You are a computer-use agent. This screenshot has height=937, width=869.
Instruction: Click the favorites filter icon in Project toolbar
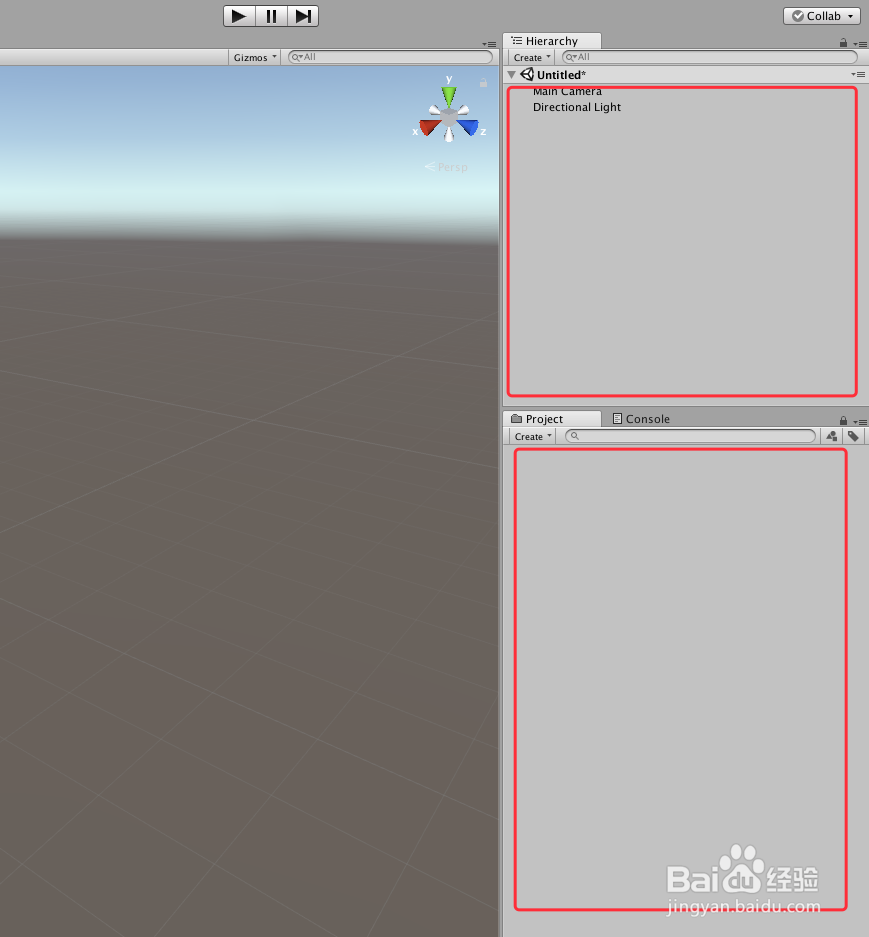coord(831,436)
